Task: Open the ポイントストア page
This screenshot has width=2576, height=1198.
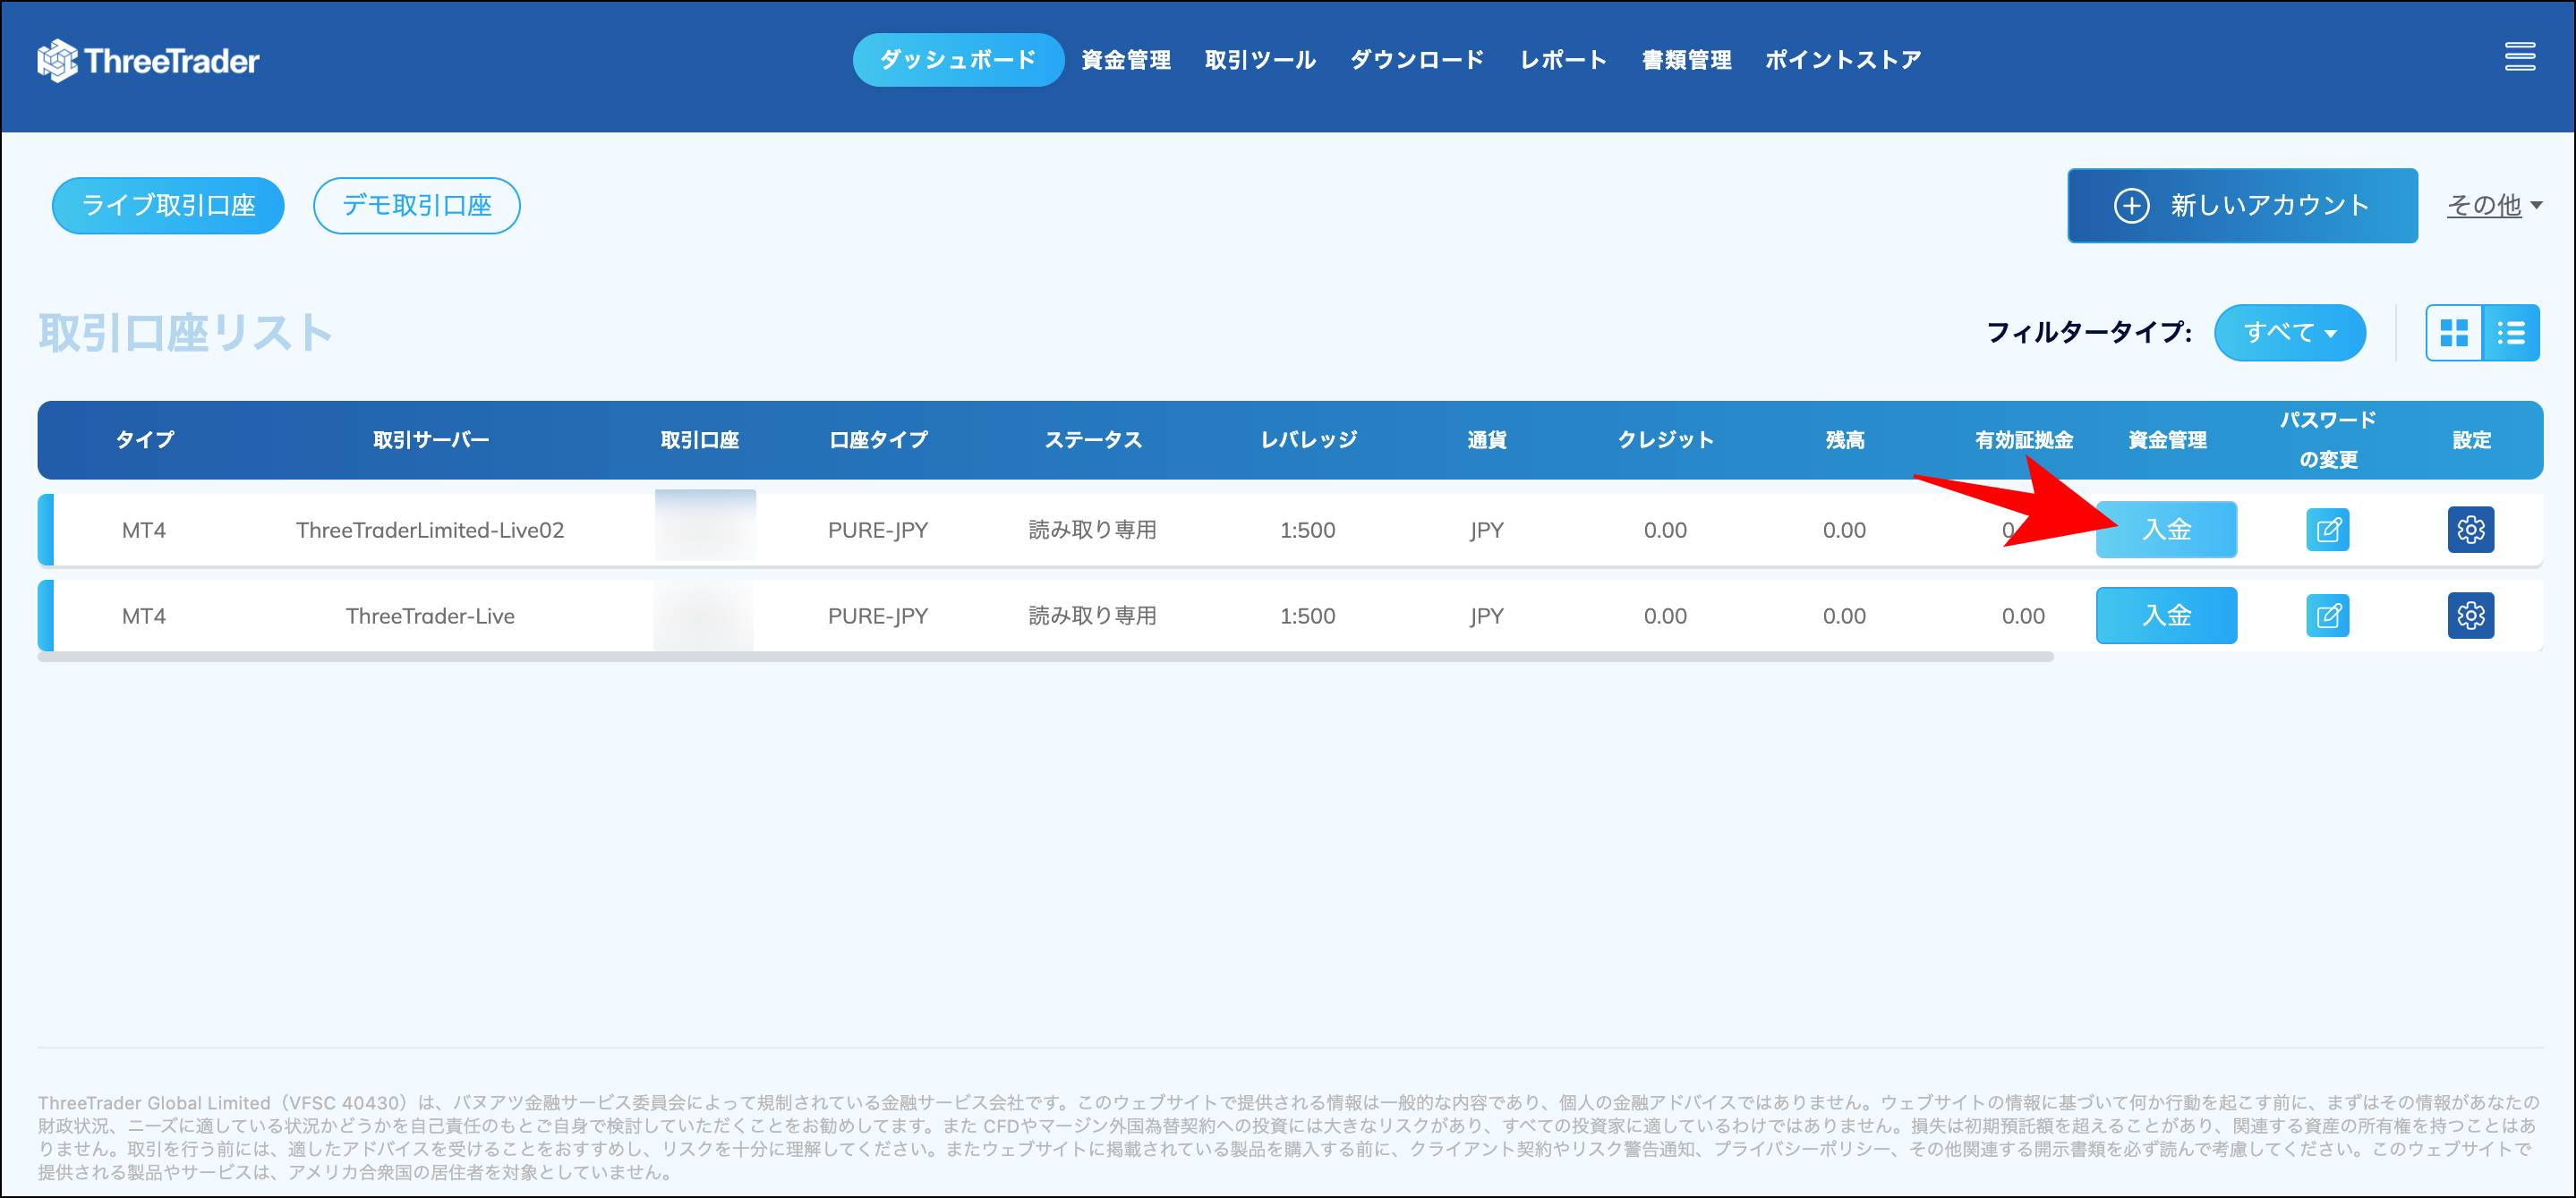Action: (x=1842, y=59)
